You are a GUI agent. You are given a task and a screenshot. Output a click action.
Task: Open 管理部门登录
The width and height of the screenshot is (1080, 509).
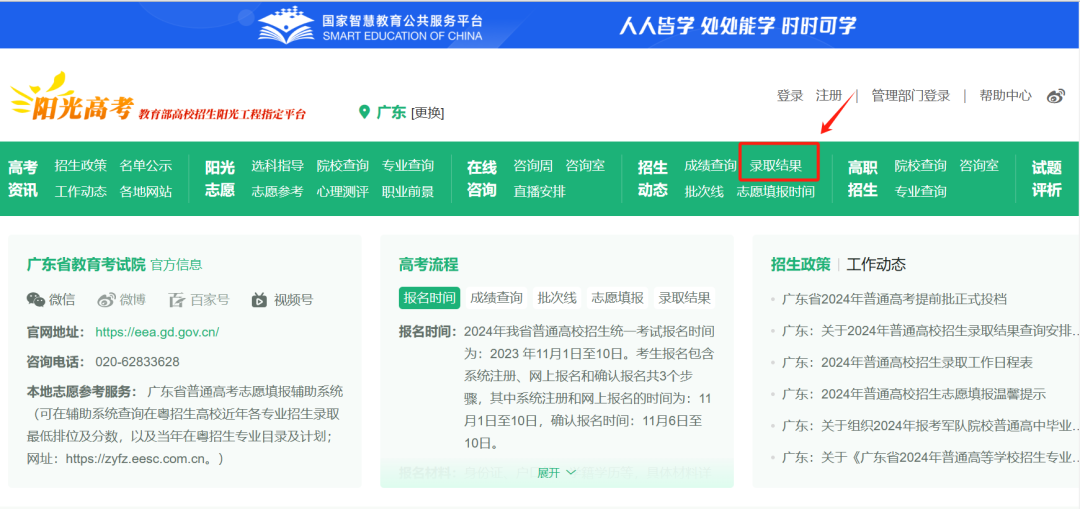coord(911,96)
